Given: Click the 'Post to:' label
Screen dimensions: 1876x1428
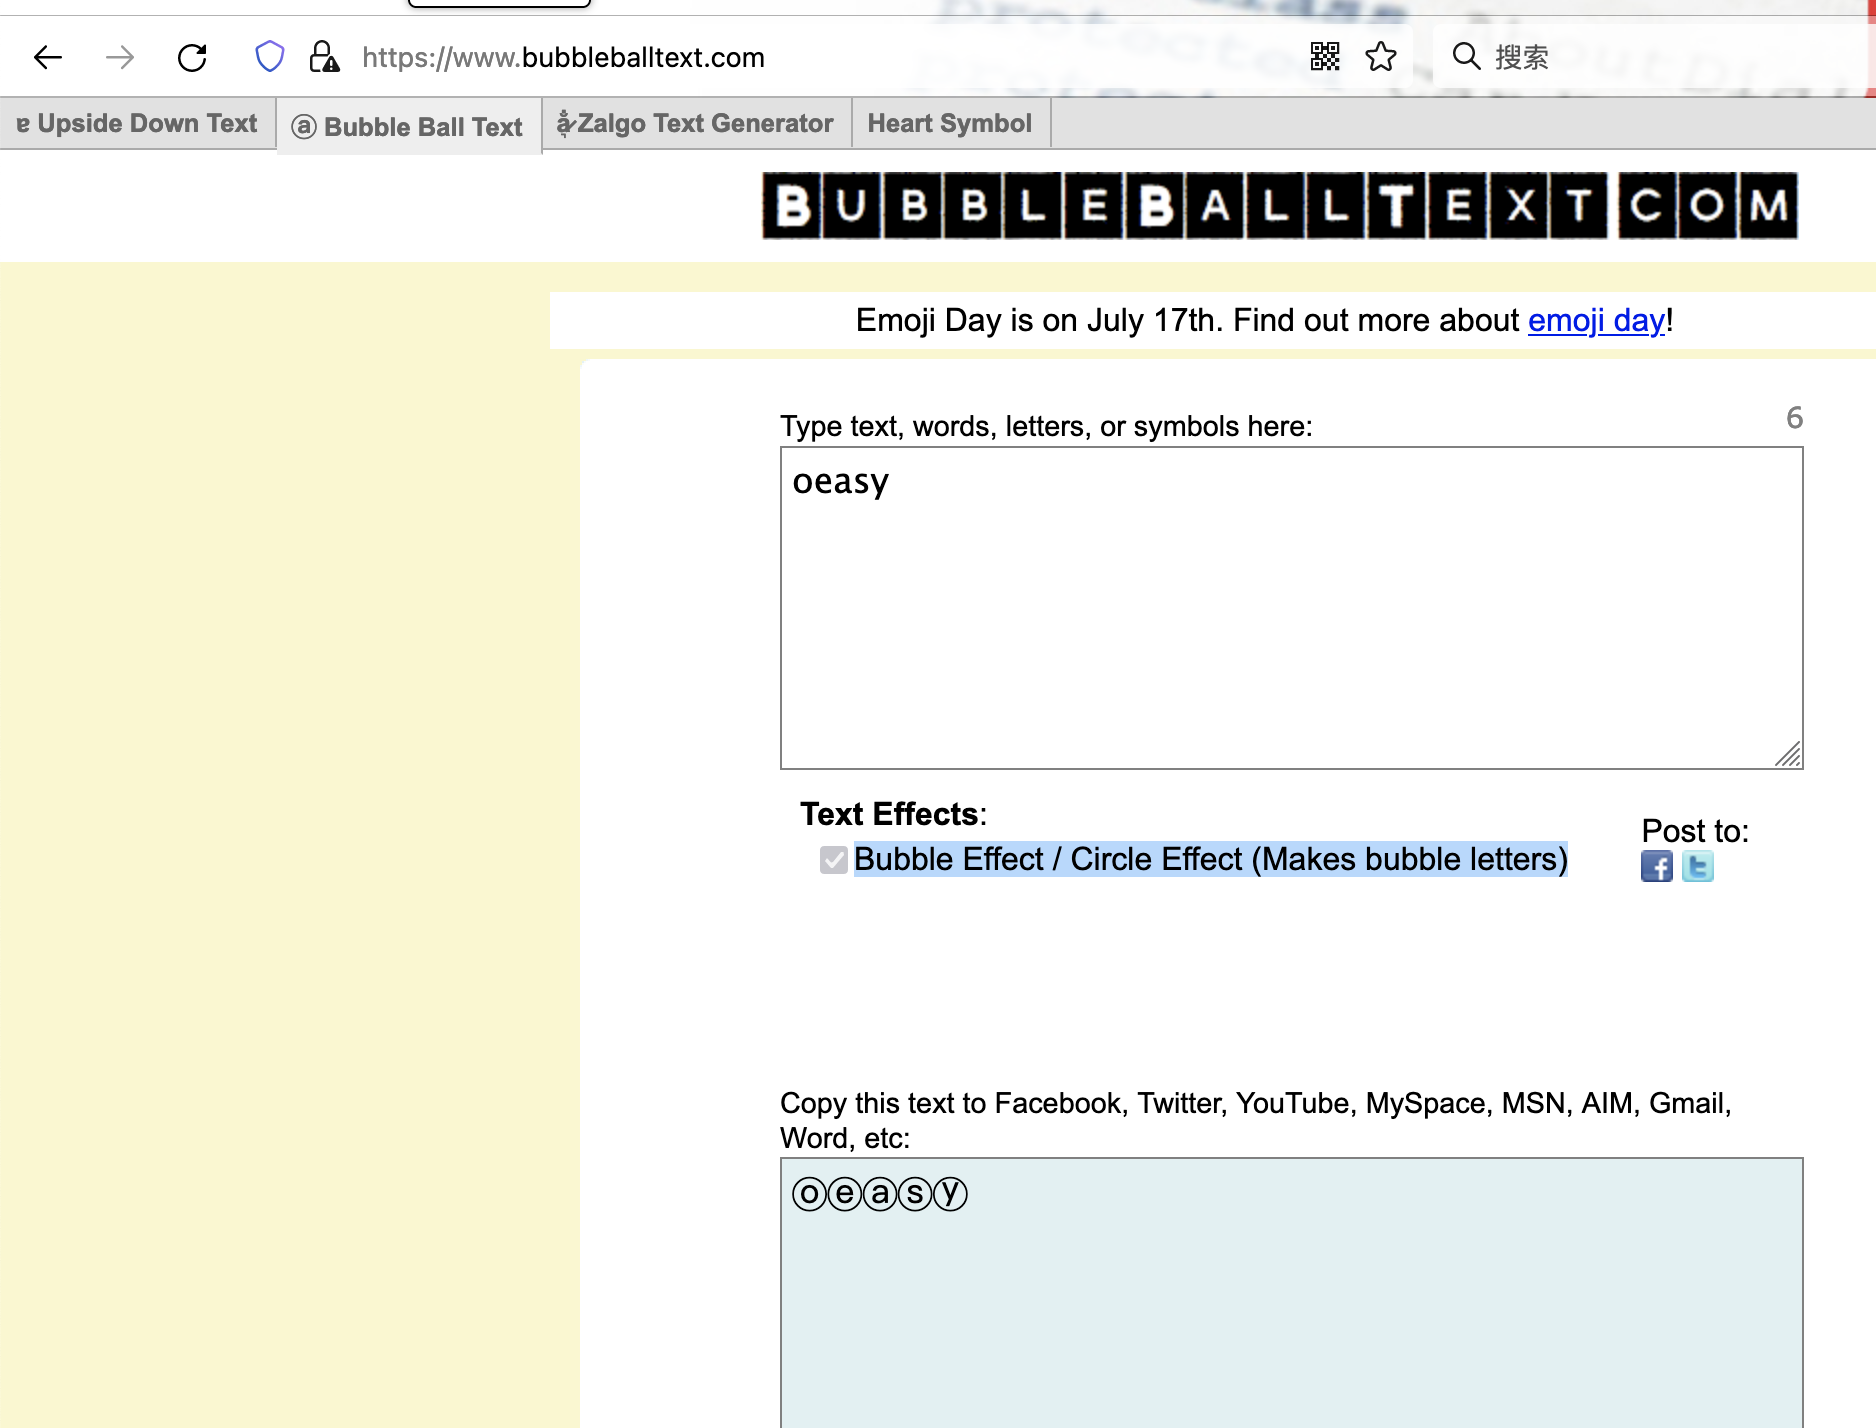Looking at the screenshot, I should (x=1695, y=831).
